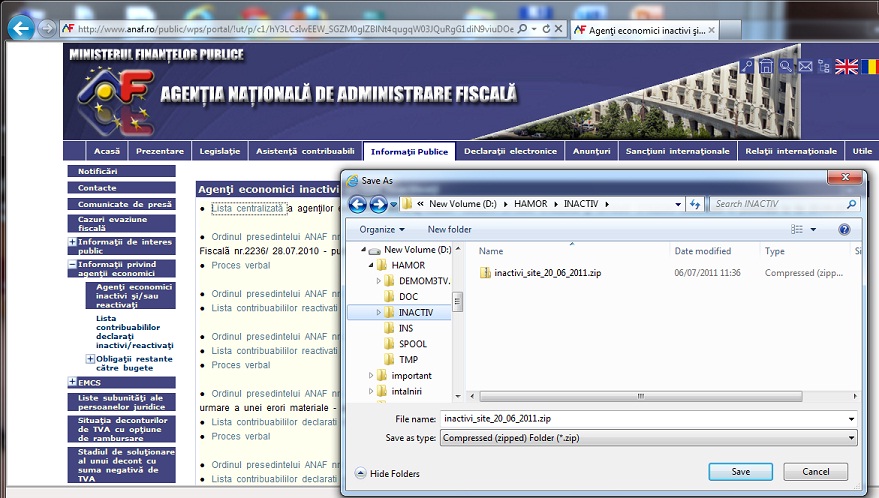Refresh the INACTIV folder path in Save As
Screen dimensions: 879x498
(x=695, y=204)
